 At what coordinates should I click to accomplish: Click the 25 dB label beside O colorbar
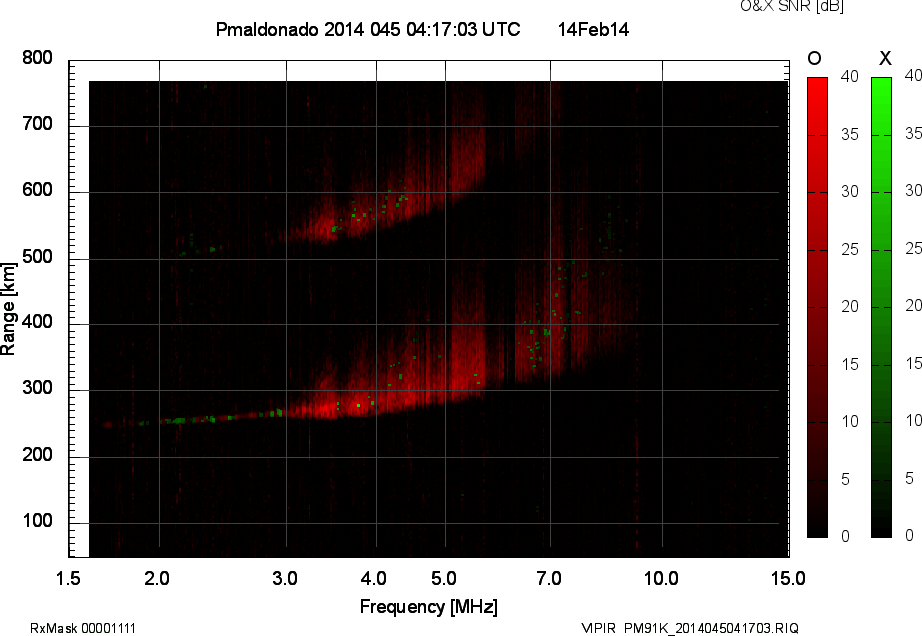[x=849, y=249]
